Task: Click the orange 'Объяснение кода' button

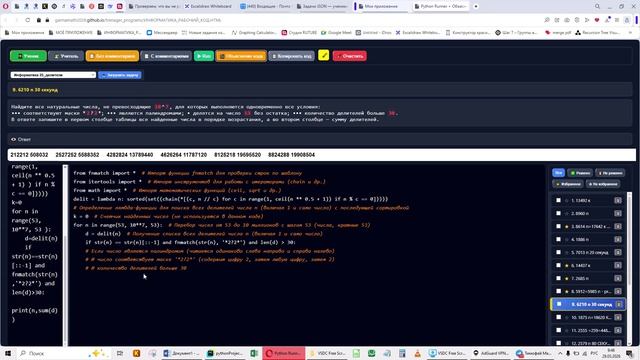Action: 241,56
